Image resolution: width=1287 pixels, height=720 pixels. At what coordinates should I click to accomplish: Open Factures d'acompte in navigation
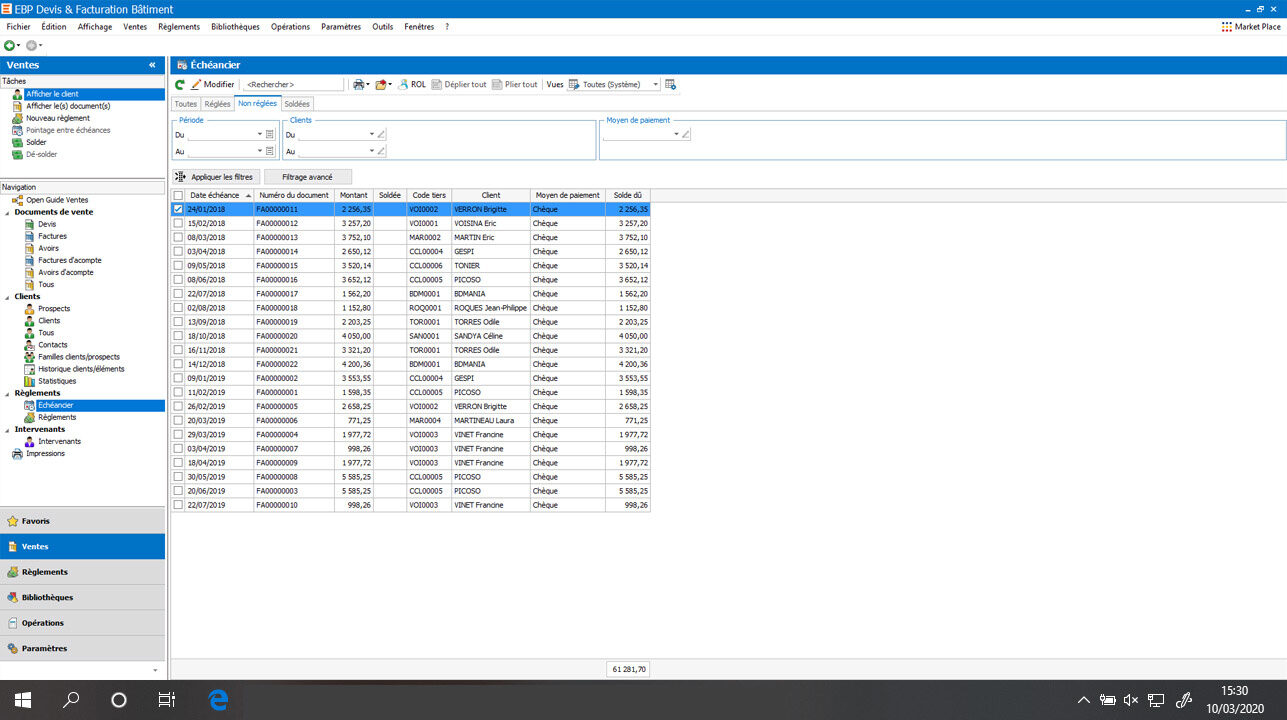click(x=70, y=260)
